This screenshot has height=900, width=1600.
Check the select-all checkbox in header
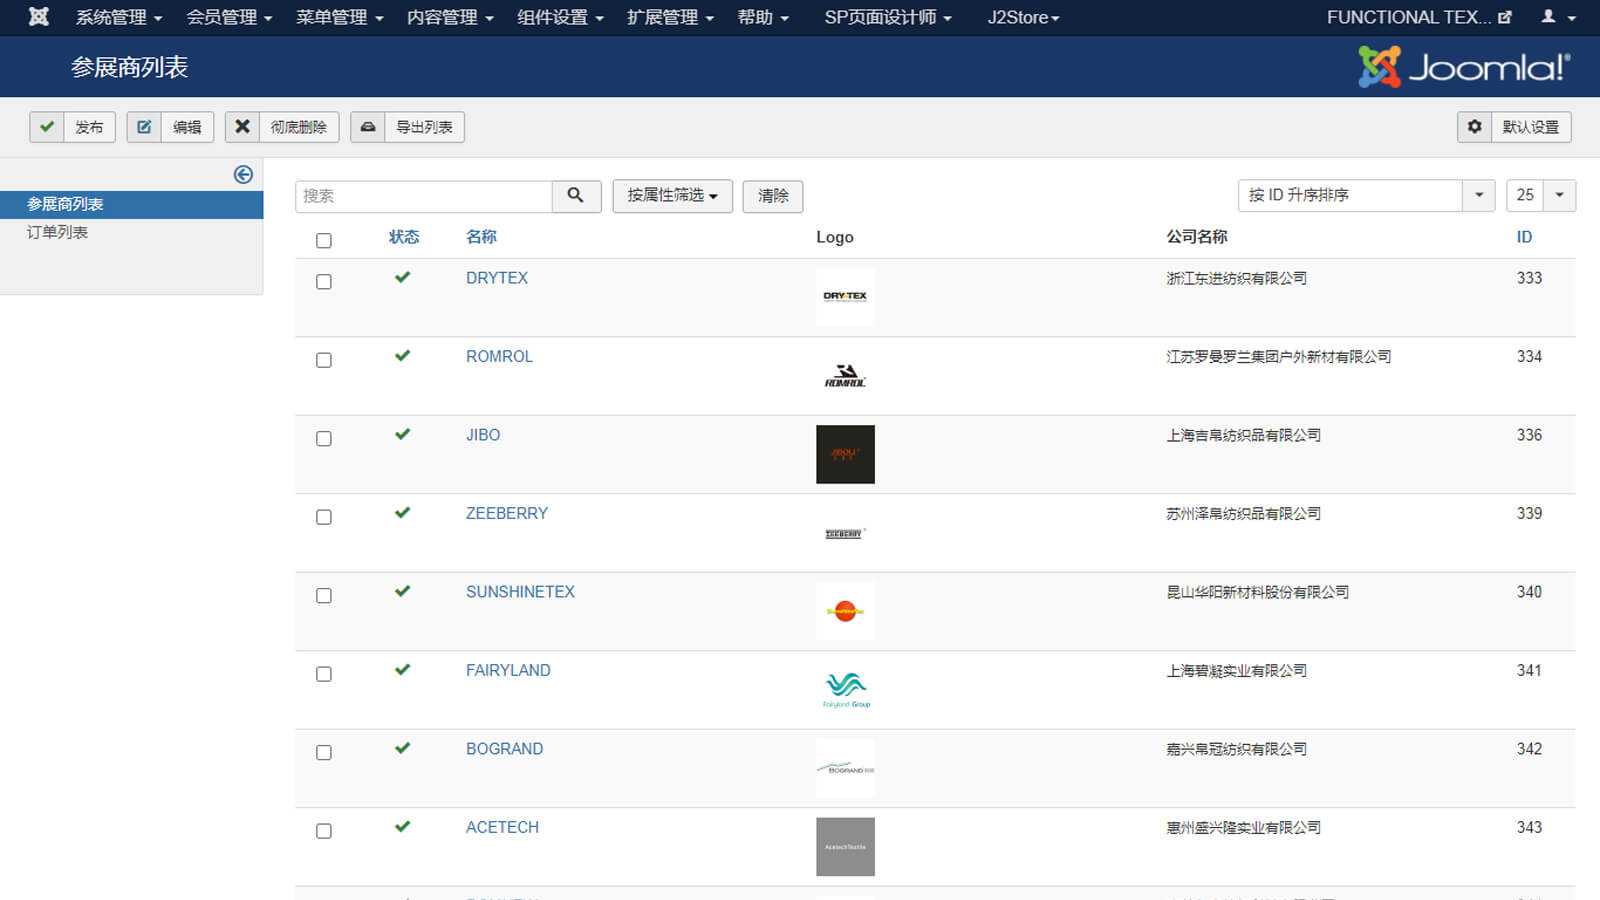pos(324,241)
